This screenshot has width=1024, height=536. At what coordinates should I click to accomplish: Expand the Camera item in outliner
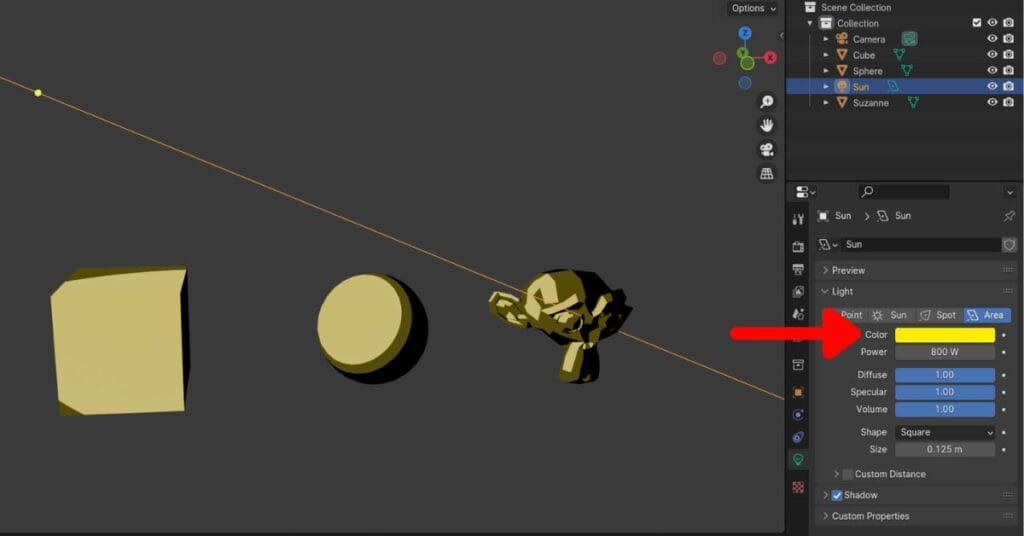pyautogui.click(x=826, y=39)
